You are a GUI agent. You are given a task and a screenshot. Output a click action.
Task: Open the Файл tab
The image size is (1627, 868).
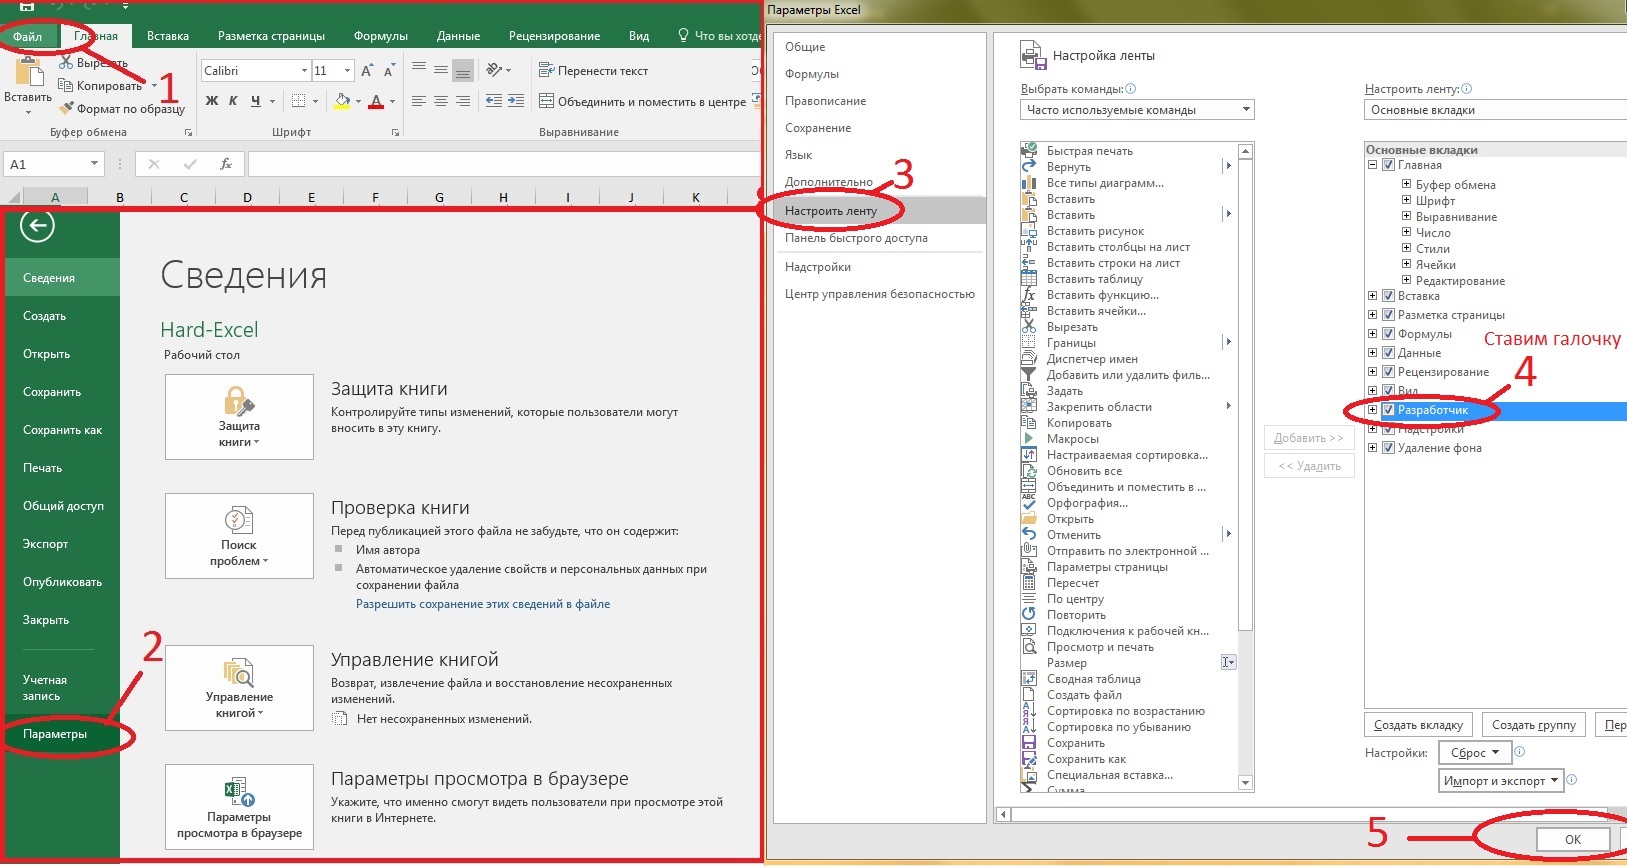pos(28,36)
